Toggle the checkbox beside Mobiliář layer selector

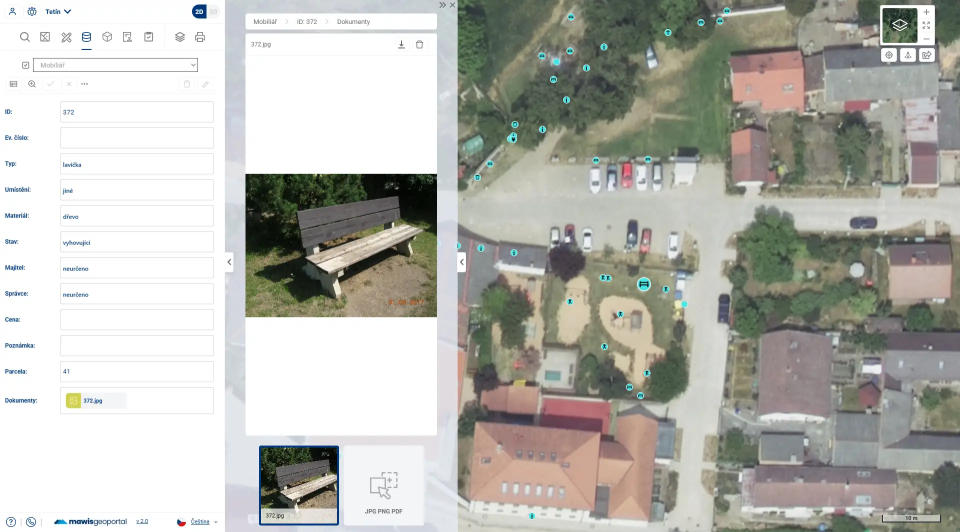click(x=26, y=65)
